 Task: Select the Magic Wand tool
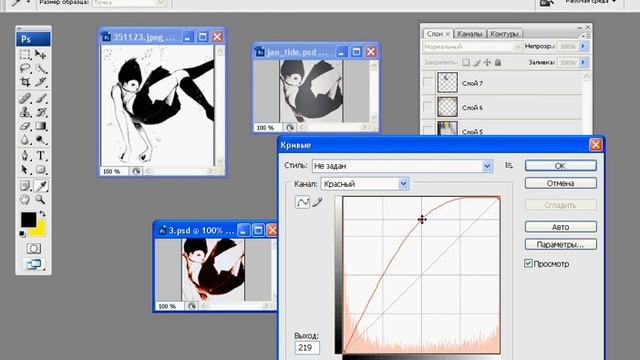(40, 68)
